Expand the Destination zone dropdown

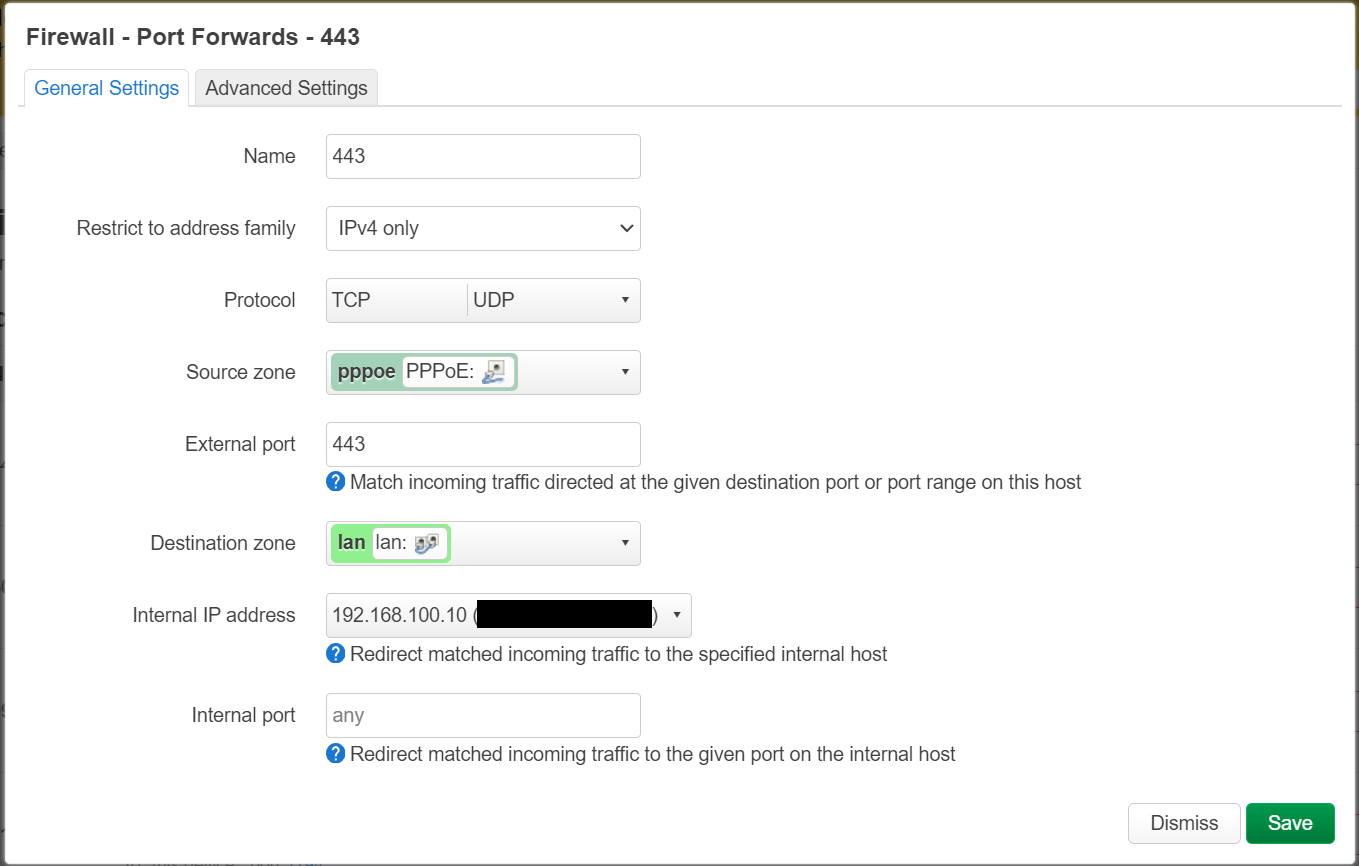[626, 543]
